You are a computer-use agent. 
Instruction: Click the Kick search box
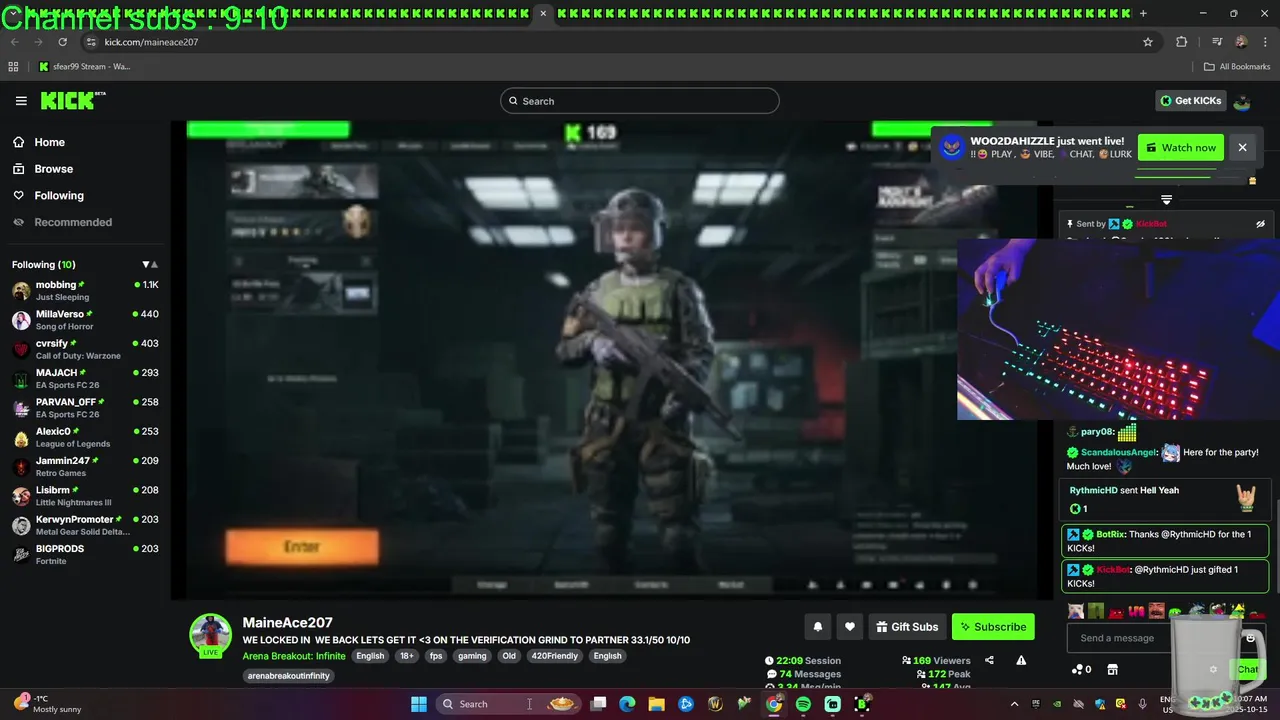point(640,101)
